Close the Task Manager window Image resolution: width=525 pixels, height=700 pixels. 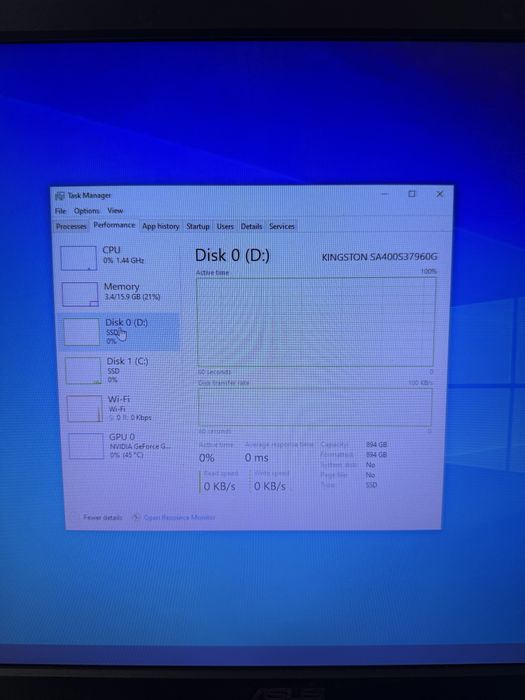tap(440, 194)
